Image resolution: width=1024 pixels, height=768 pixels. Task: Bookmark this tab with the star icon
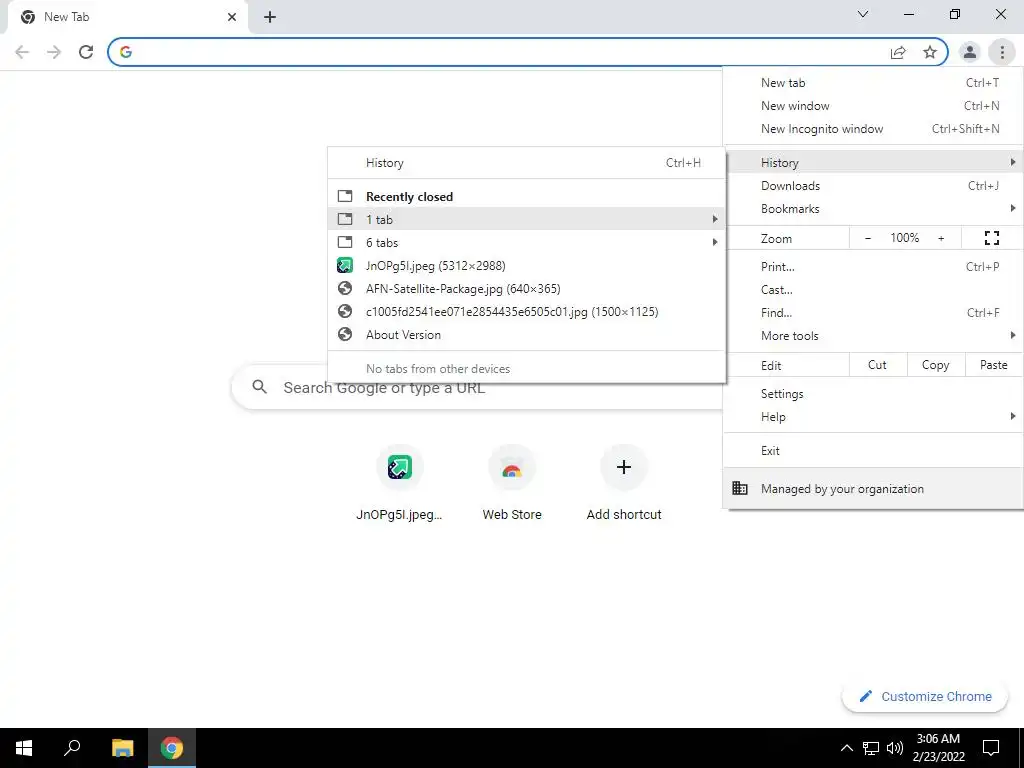click(x=930, y=52)
